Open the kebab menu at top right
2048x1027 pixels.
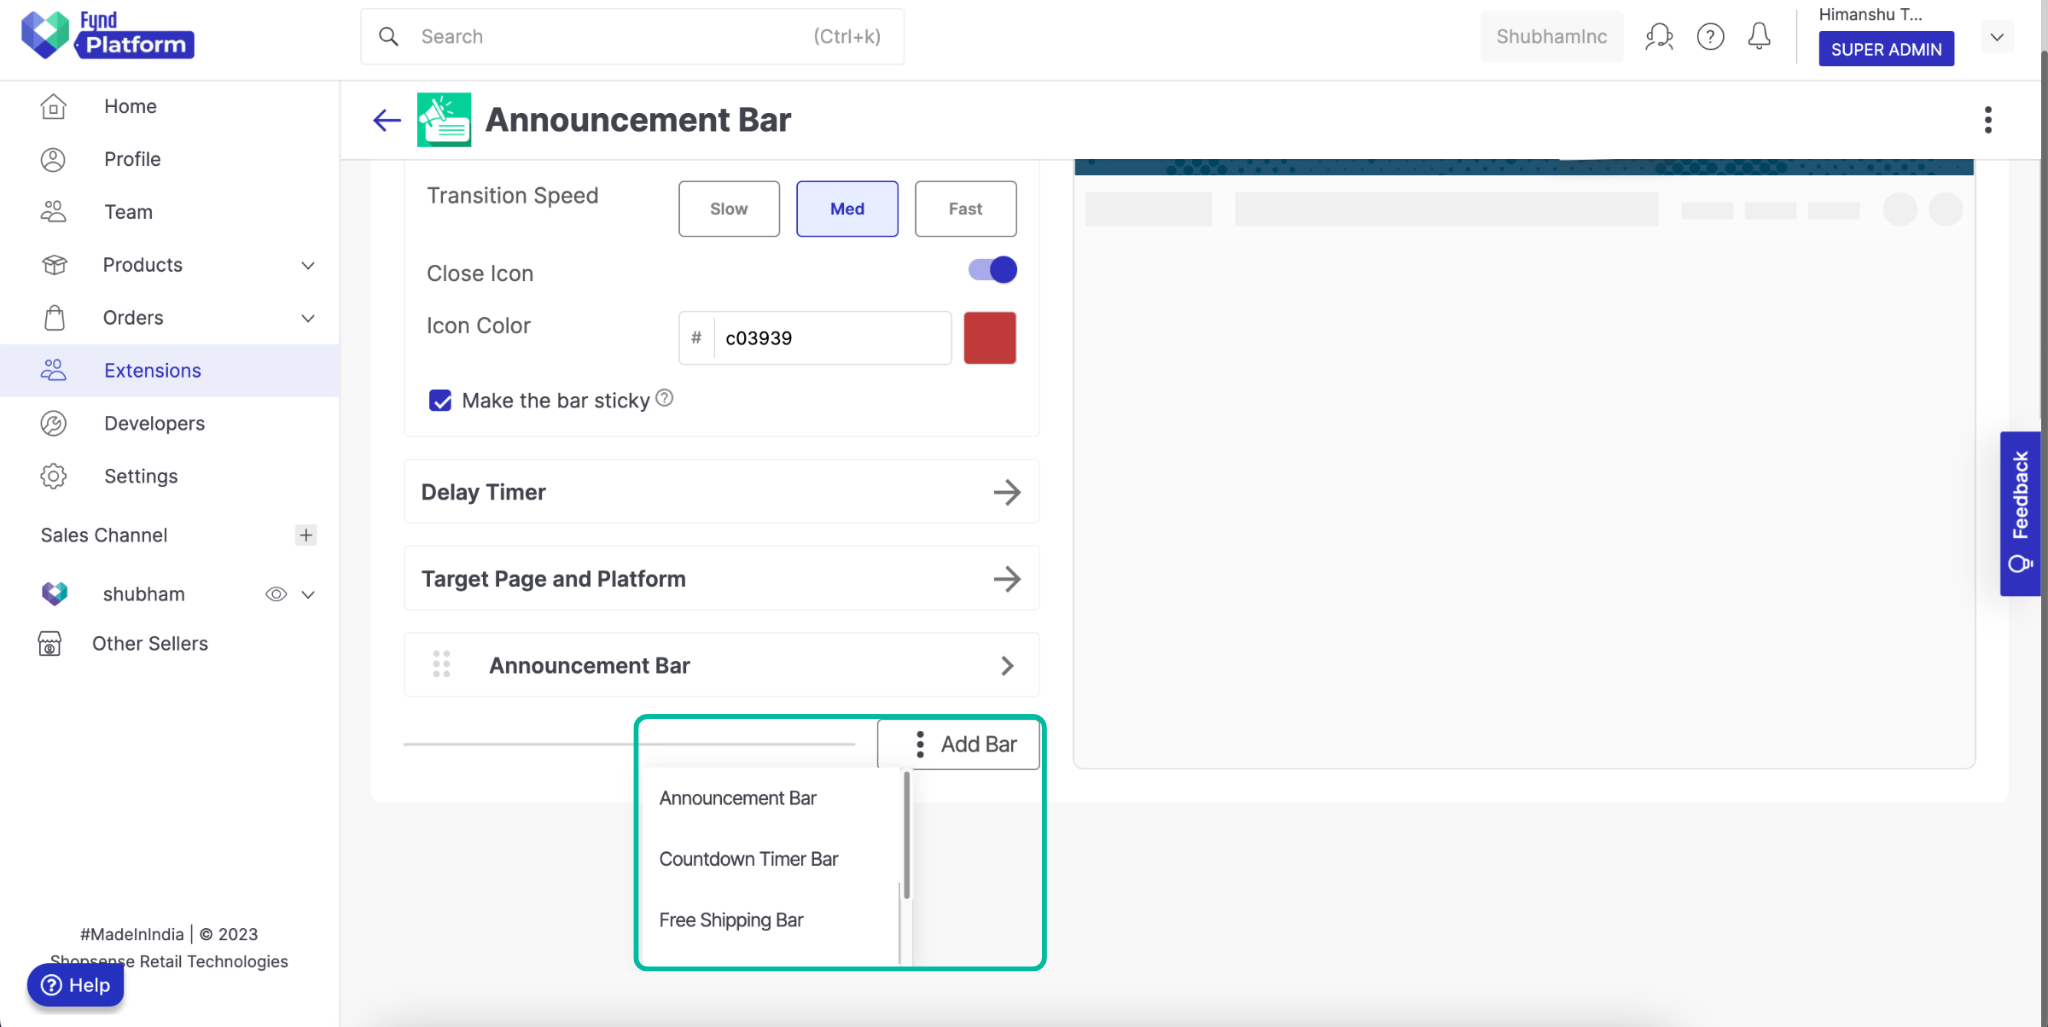pyautogui.click(x=1988, y=119)
